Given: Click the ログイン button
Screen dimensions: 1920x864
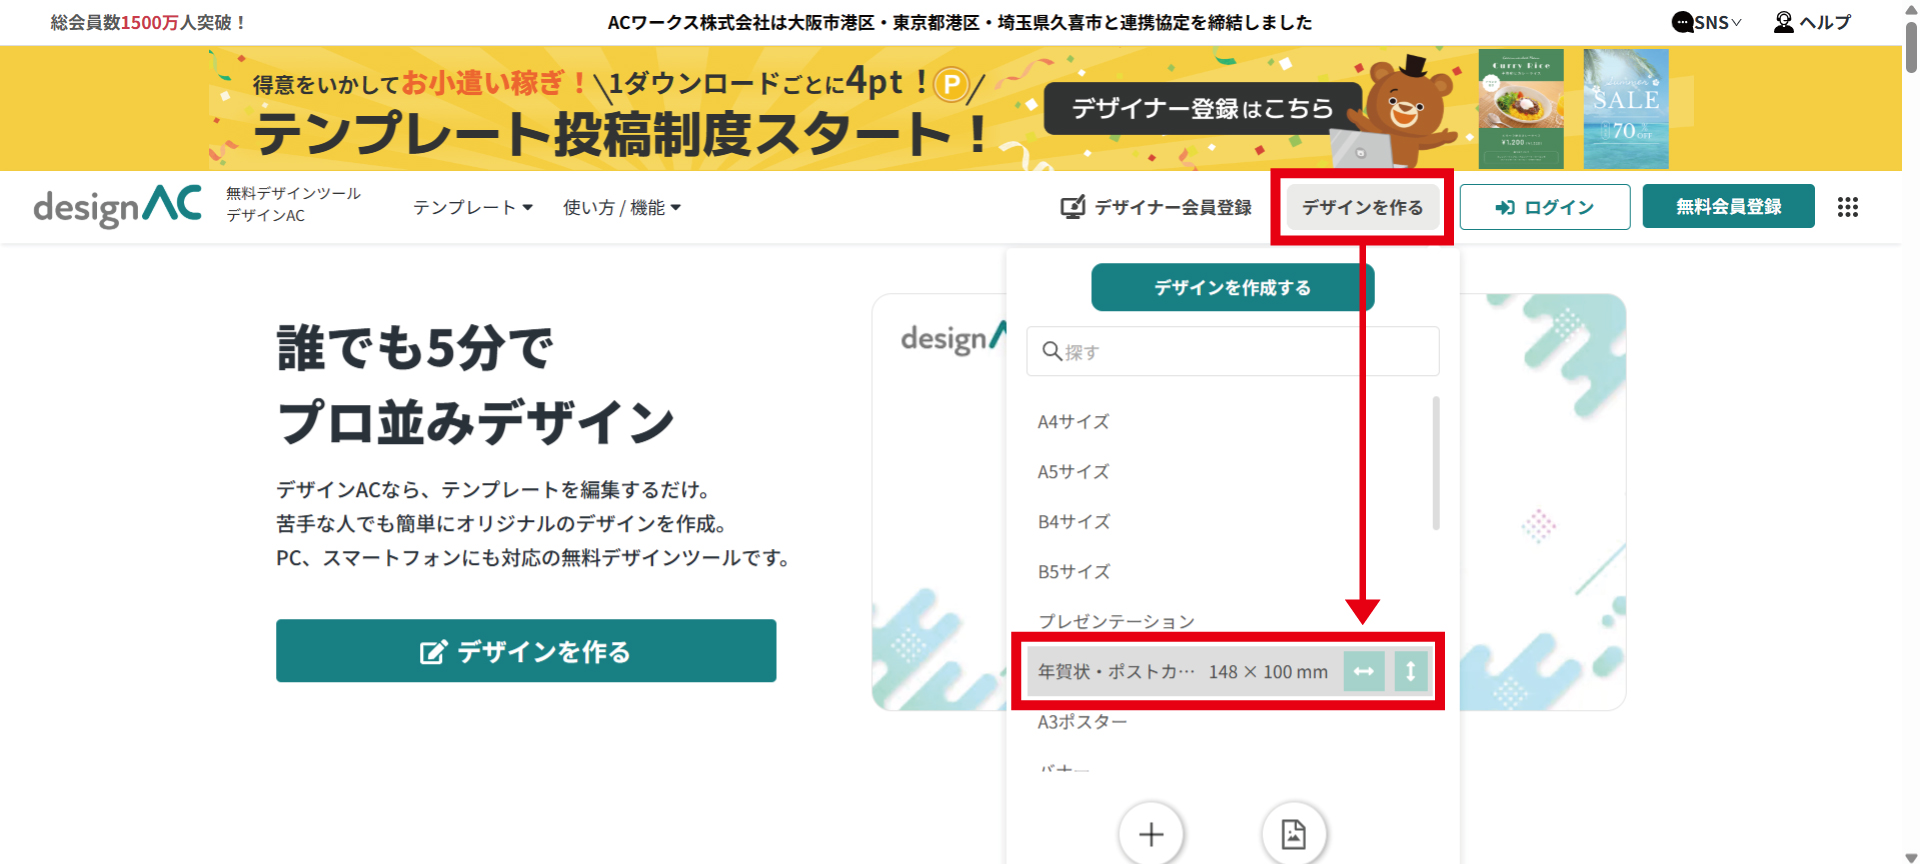Looking at the screenshot, I should (x=1544, y=207).
